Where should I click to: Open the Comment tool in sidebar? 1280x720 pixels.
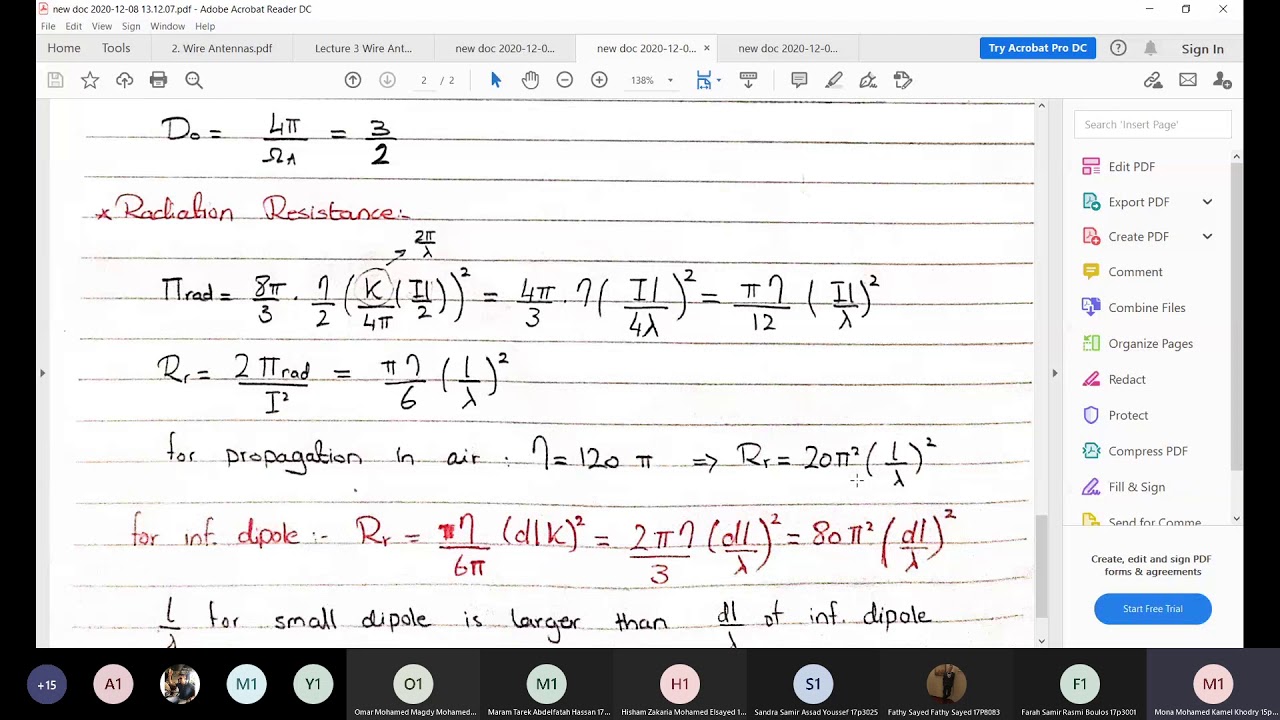1135,272
